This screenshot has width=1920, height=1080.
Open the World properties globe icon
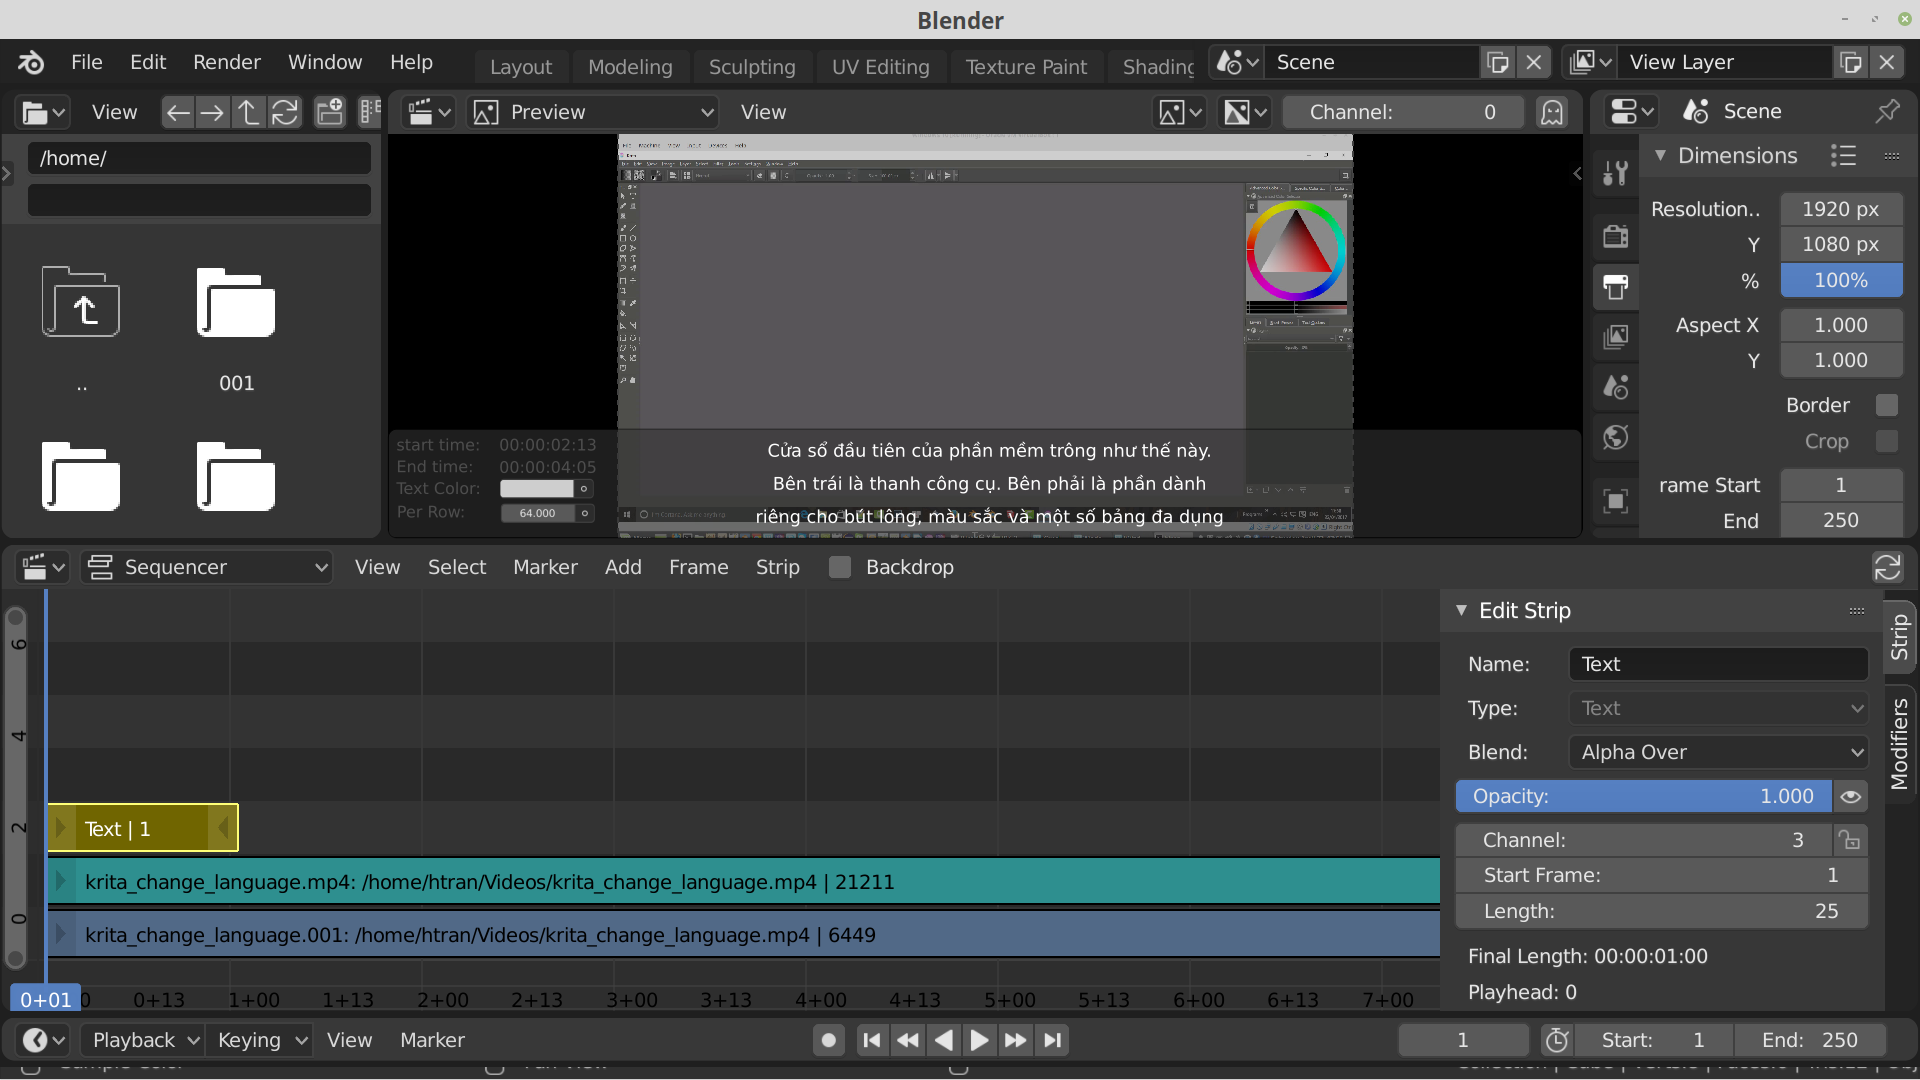(1615, 437)
